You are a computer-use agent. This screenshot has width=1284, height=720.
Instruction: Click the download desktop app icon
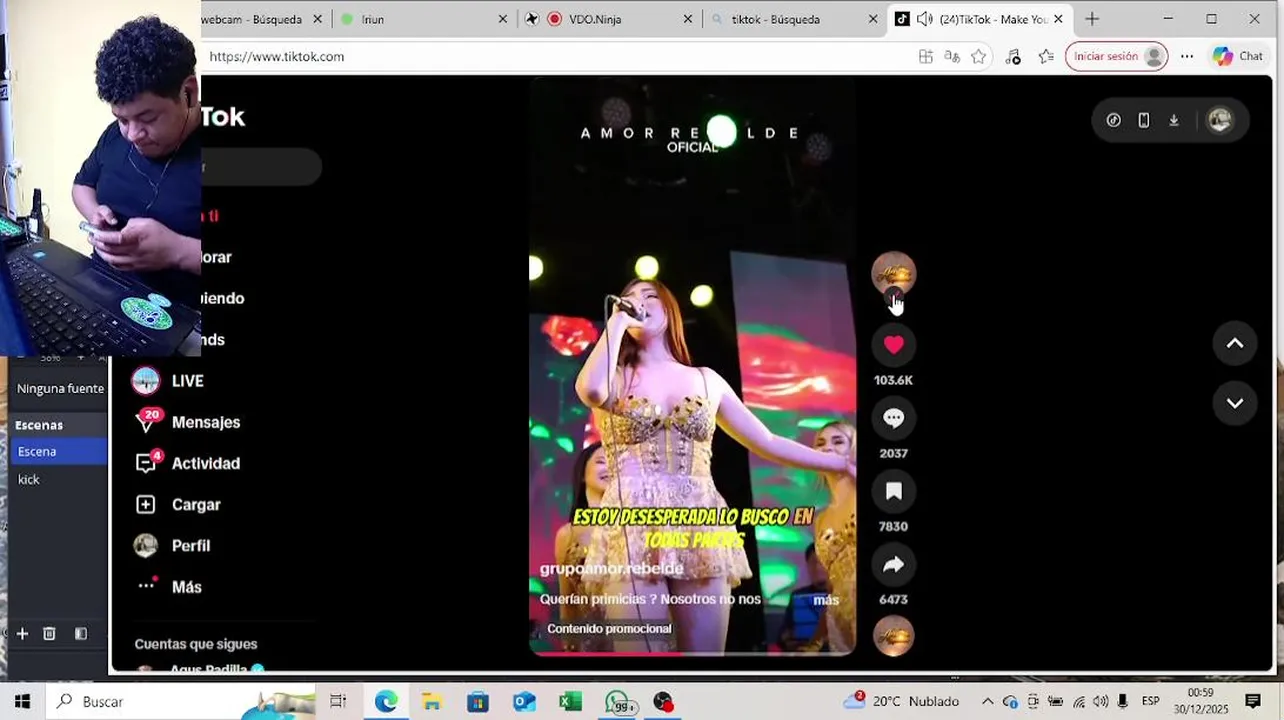(x=1174, y=120)
